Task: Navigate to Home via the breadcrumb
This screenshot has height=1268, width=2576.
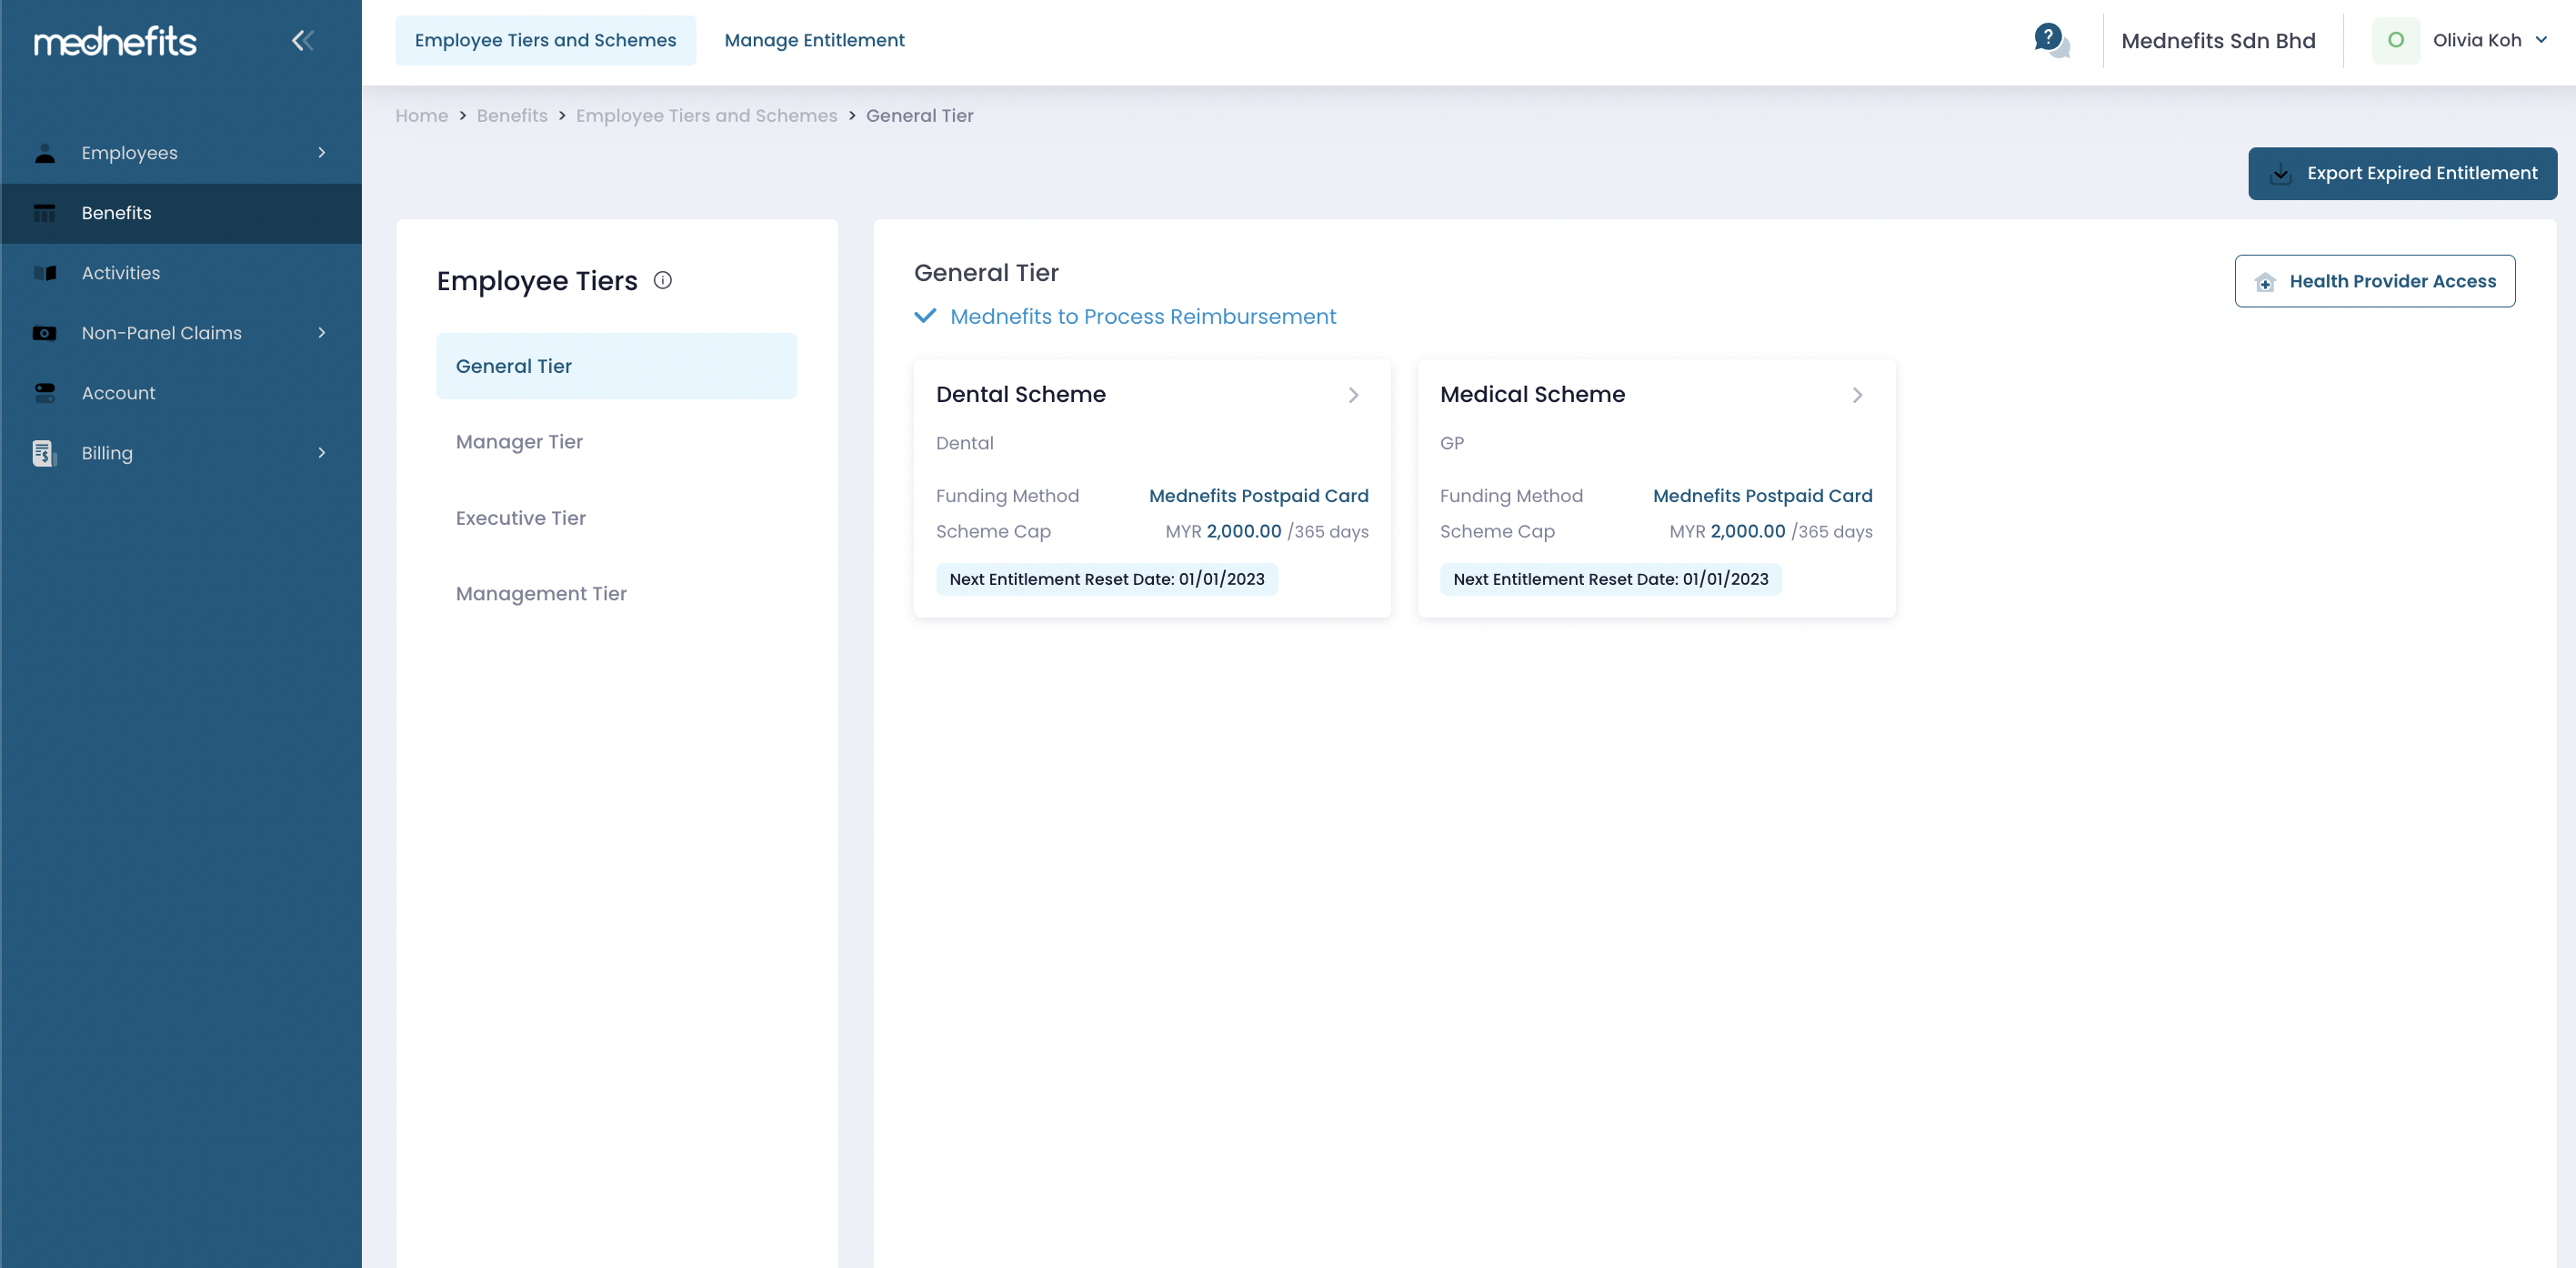Action: 421,115
